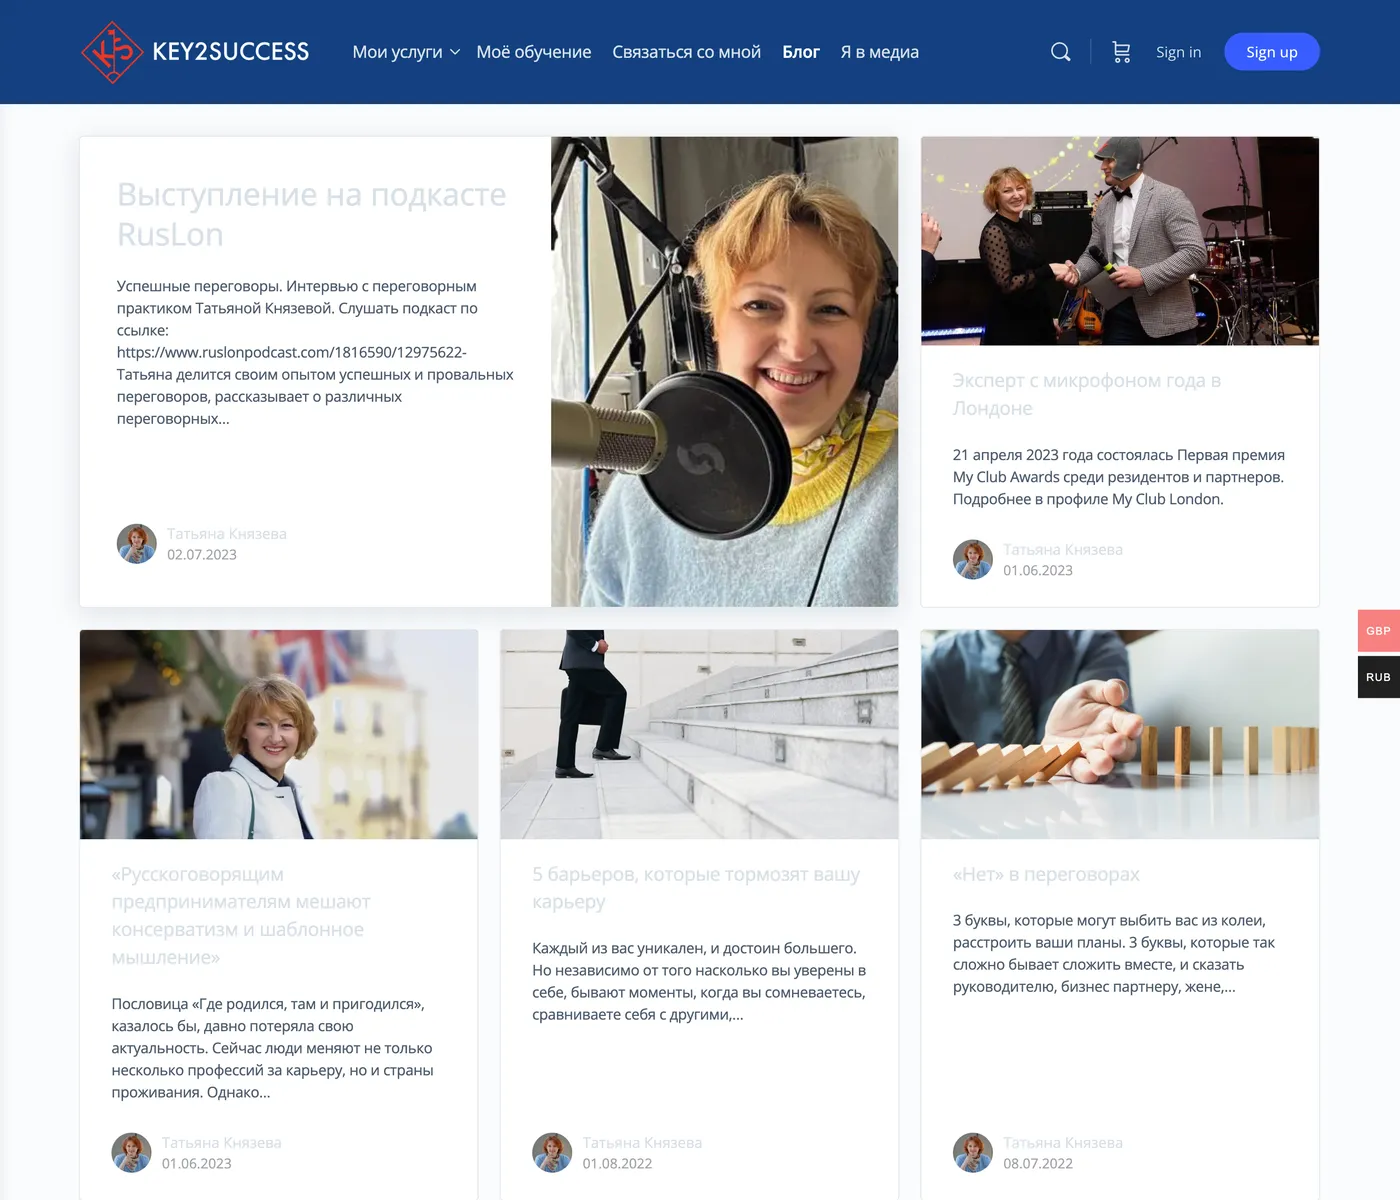
Task: Click the ruslonpodcast.com URL text
Action: [x=292, y=352]
